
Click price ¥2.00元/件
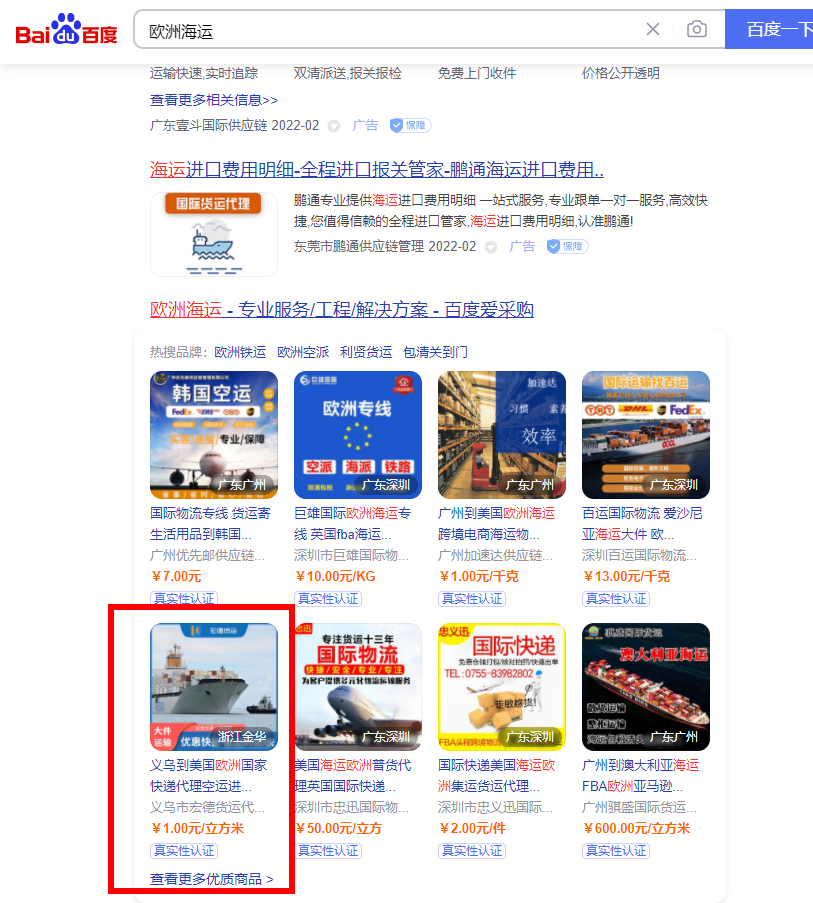pos(473,829)
